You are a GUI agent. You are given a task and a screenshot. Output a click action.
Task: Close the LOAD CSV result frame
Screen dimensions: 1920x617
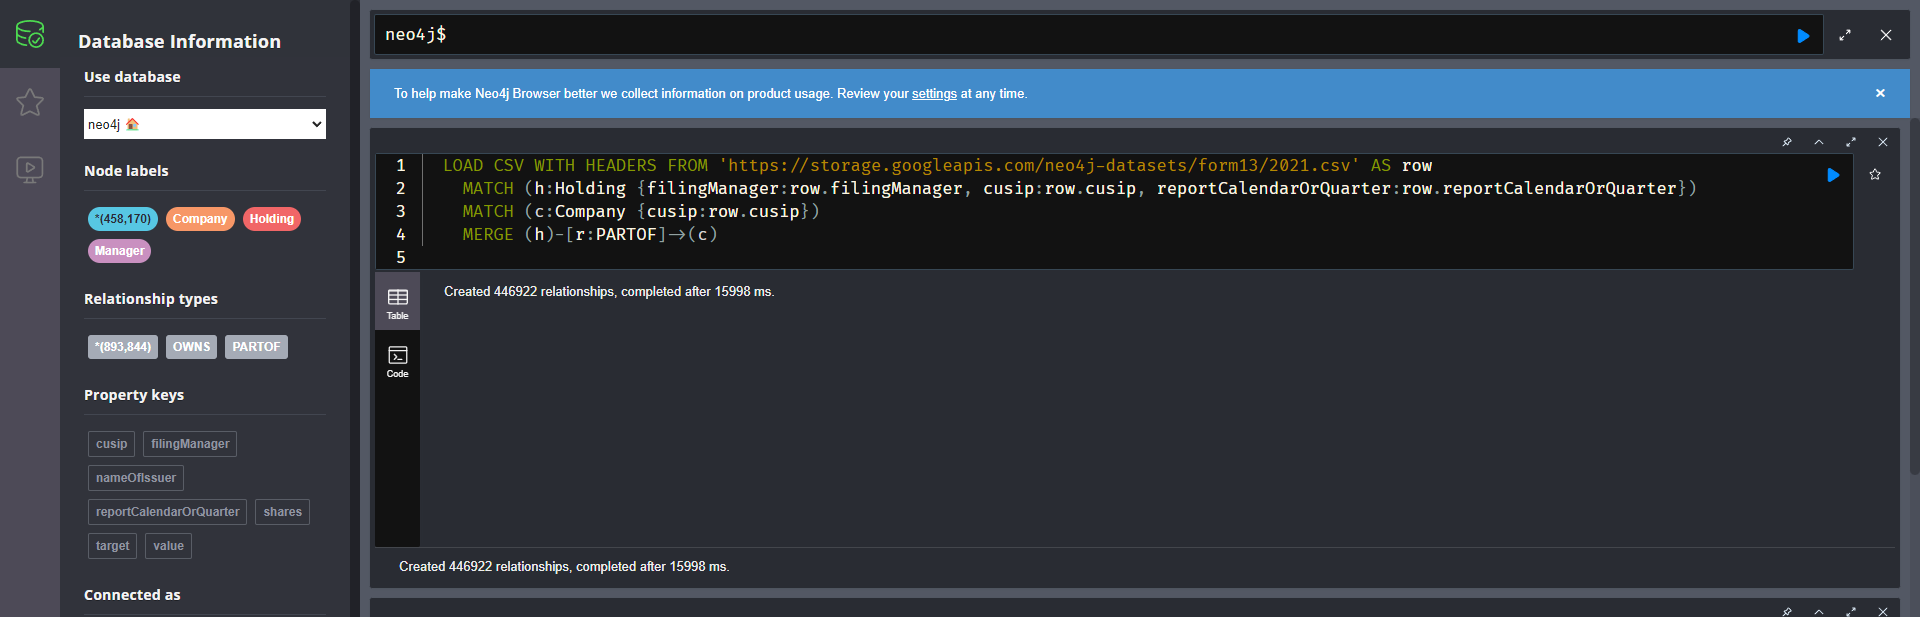tap(1883, 142)
